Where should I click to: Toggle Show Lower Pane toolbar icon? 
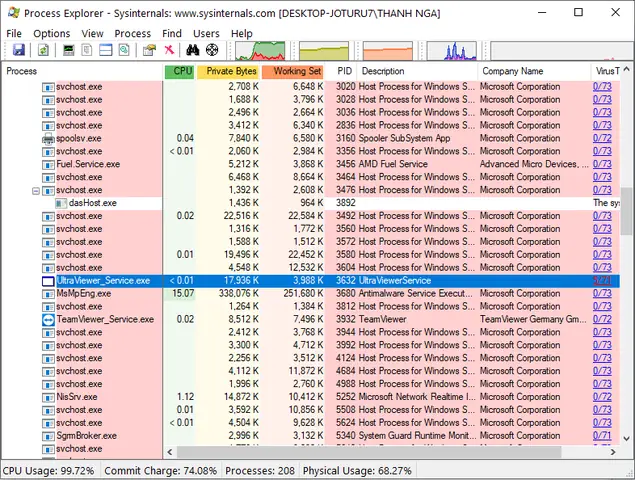tap(106, 50)
